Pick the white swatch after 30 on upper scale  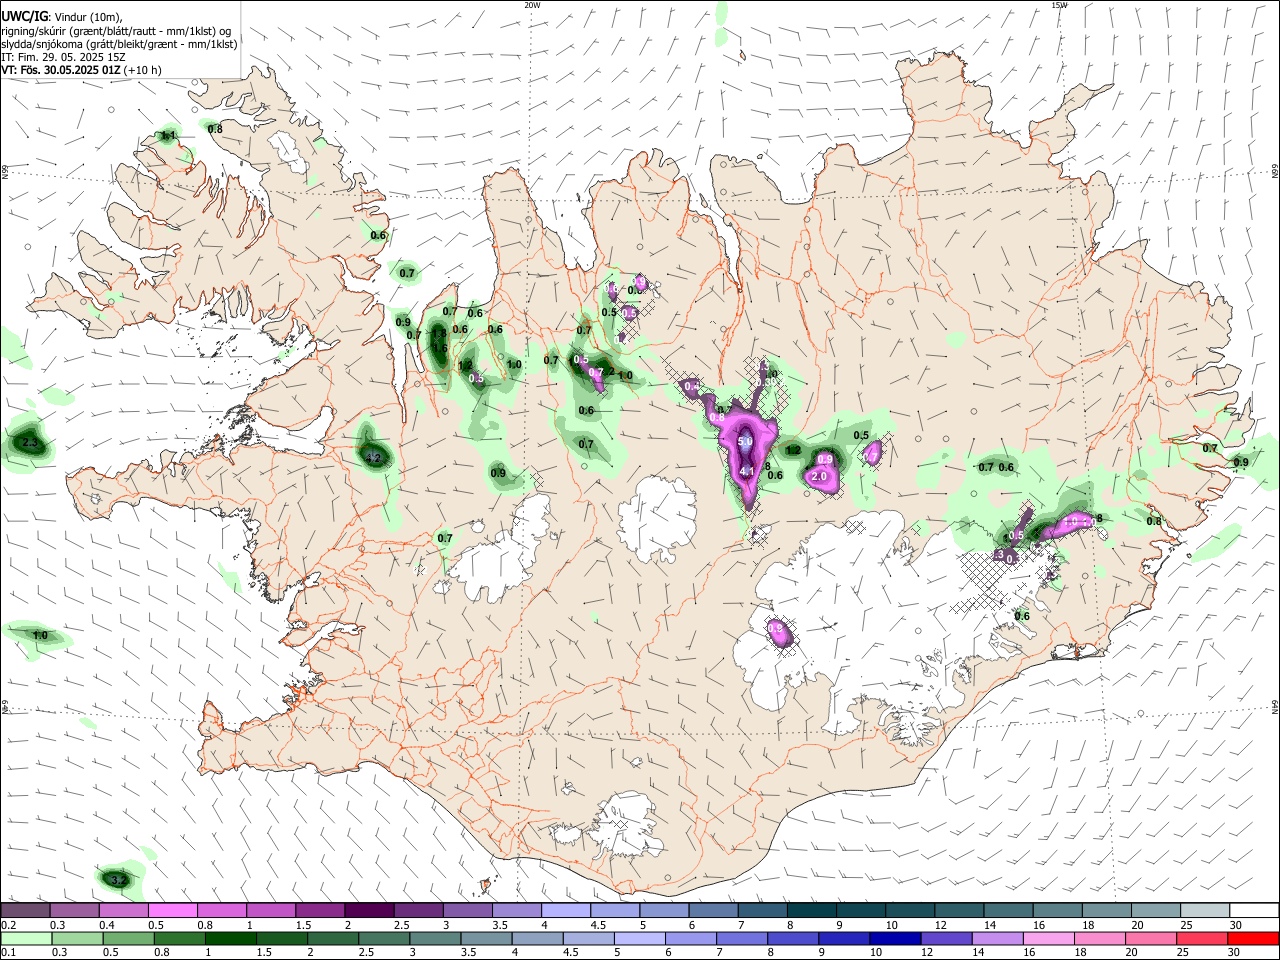[1253, 910]
